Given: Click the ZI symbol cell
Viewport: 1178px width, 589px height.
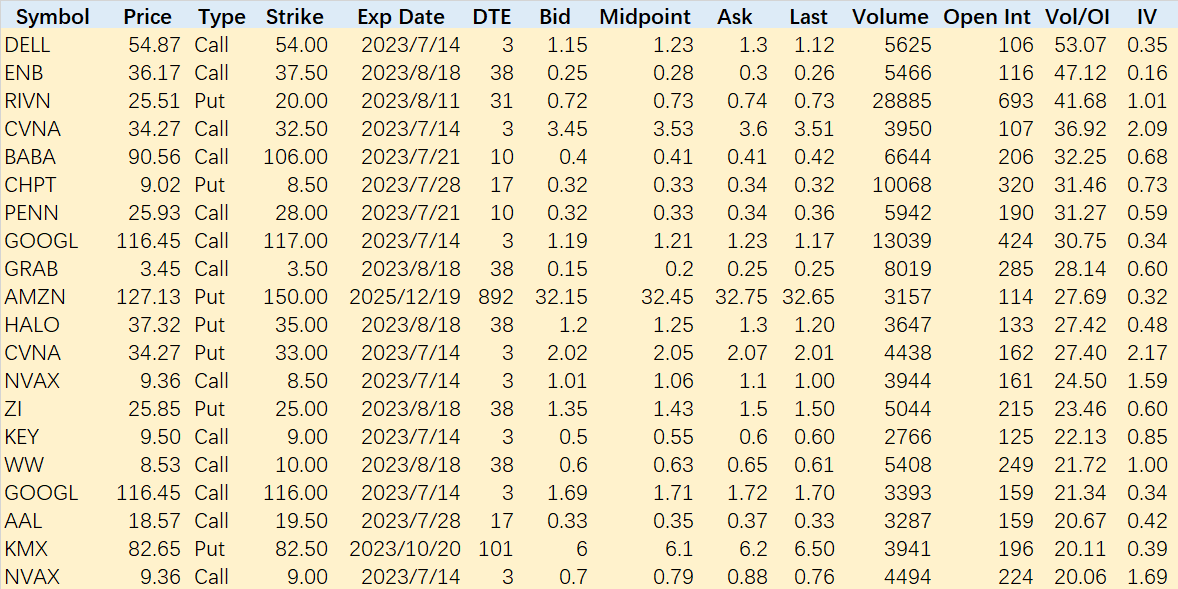Looking at the screenshot, I should click(12, 409).
